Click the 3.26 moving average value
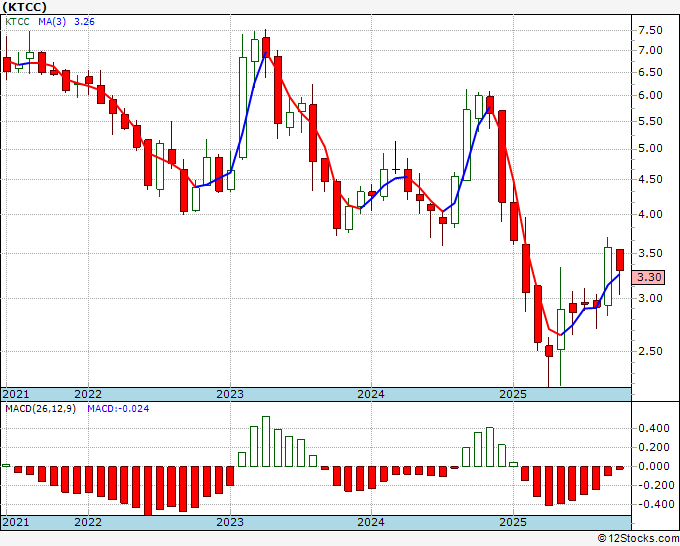The image size is (680, 546). (x=84, y=22)
